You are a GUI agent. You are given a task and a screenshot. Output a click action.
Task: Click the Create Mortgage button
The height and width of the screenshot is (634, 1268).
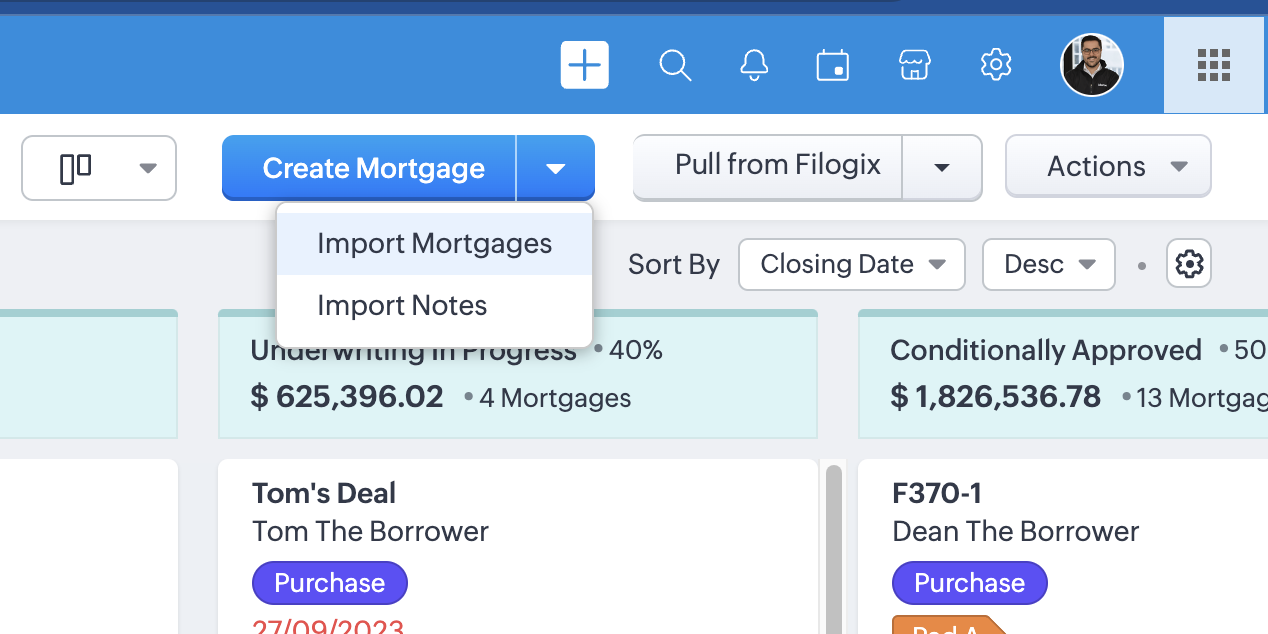tap(373, 168)
